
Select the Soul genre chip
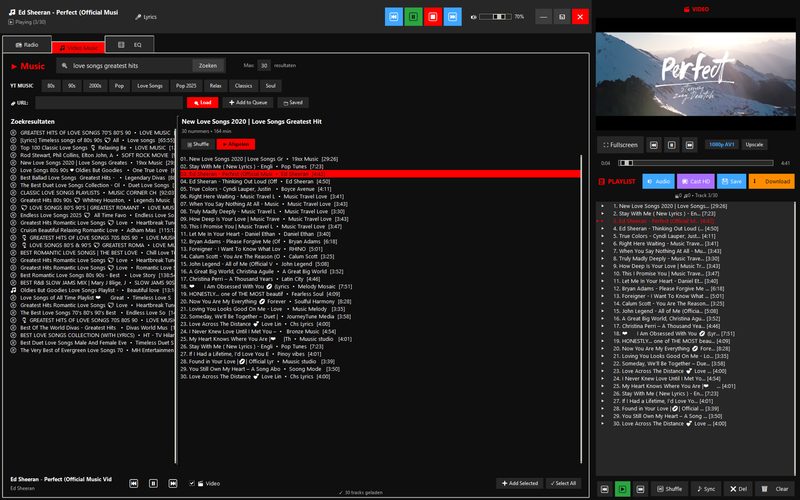tap(270, 86)
